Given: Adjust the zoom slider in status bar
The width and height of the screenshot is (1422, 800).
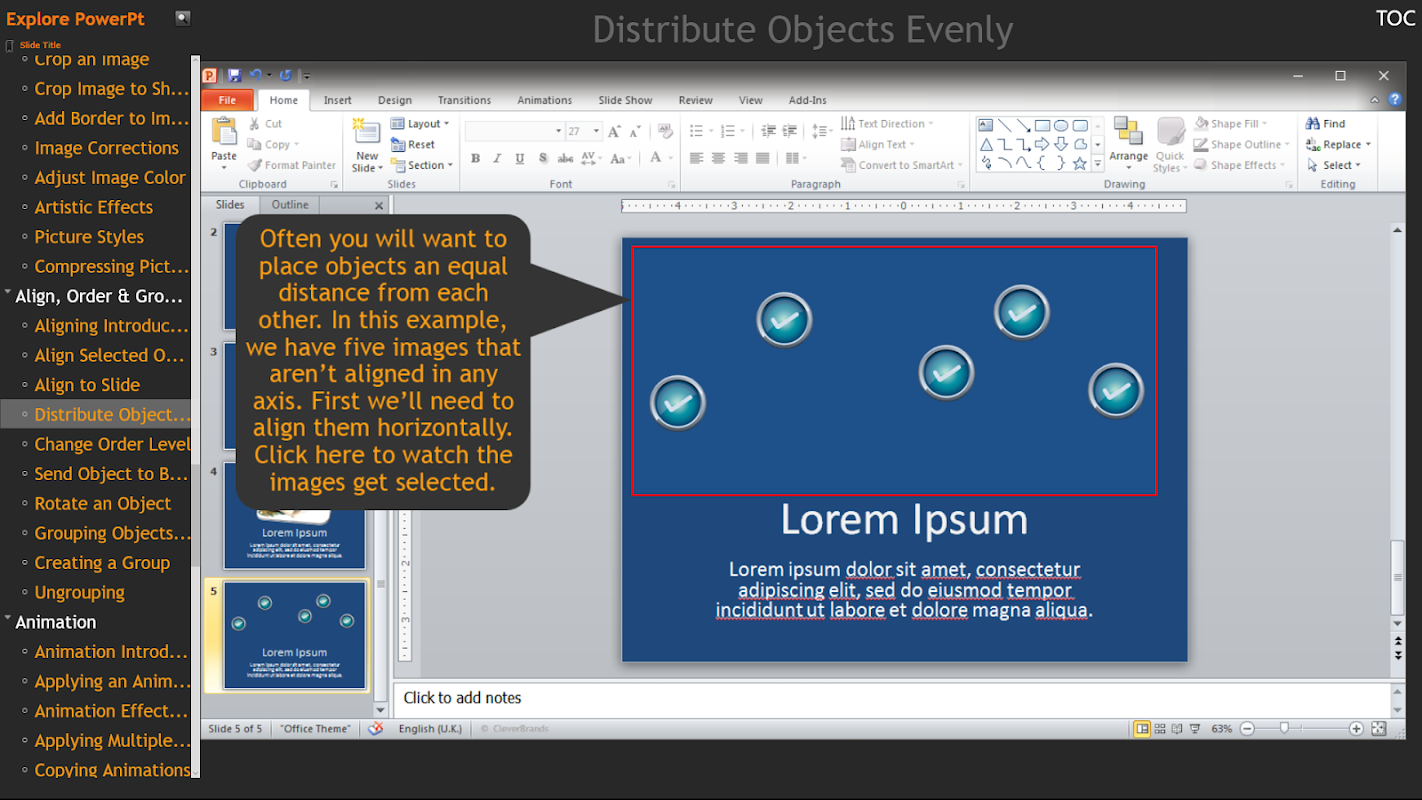Looking at the screenshot, I should (x=1284, y=729).
